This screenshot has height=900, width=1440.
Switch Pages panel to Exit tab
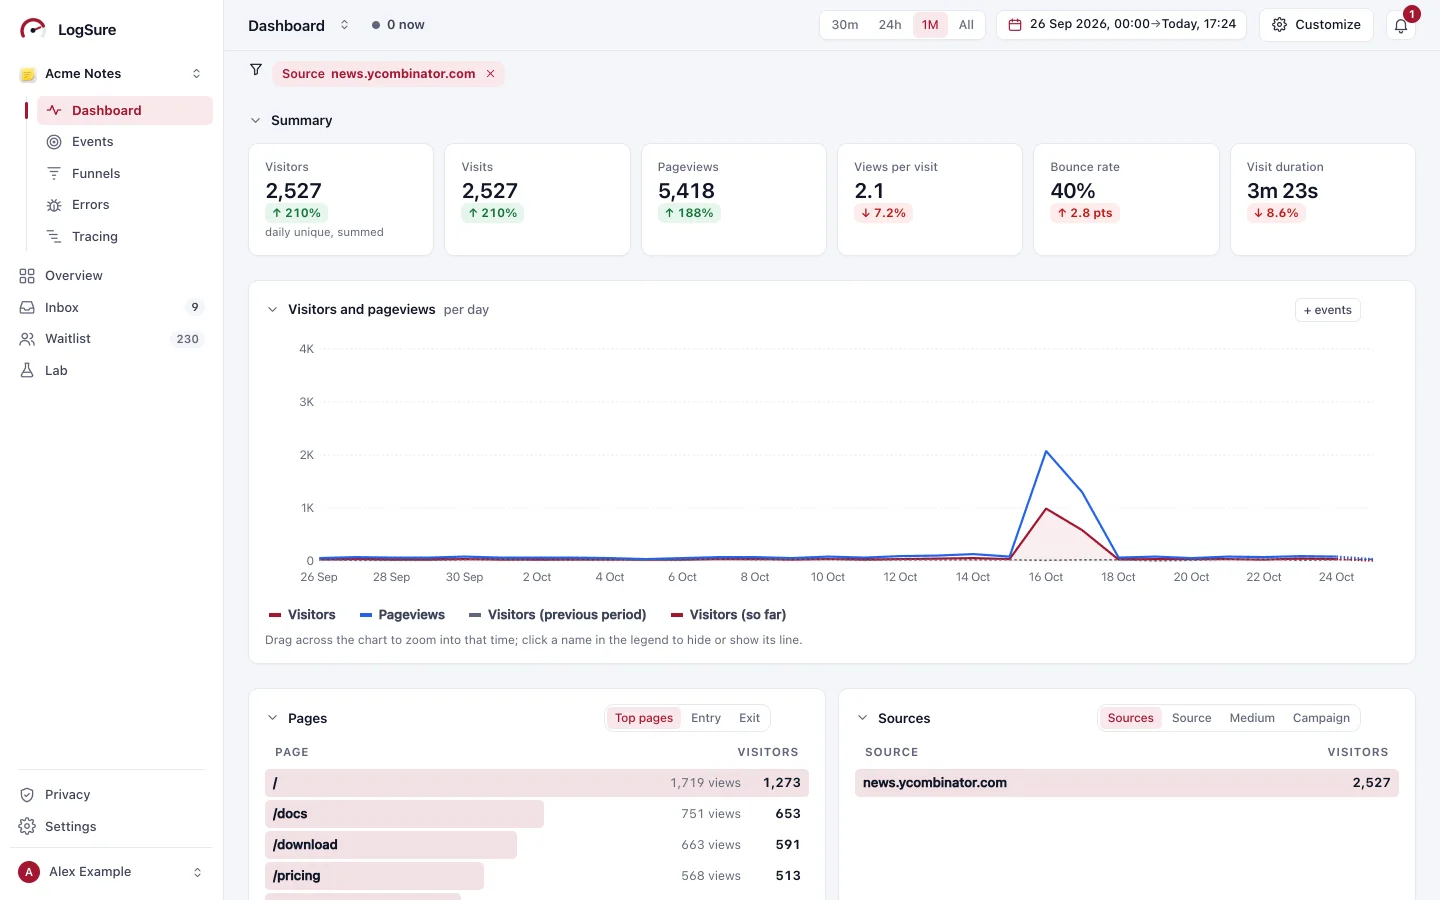click(749, 718)
